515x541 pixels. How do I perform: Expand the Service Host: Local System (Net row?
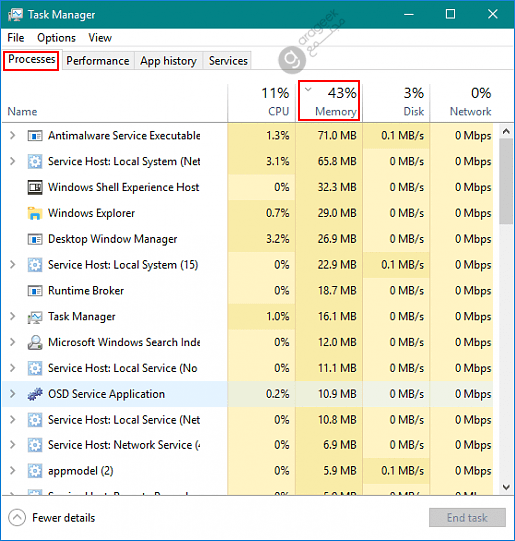(12, 161)
